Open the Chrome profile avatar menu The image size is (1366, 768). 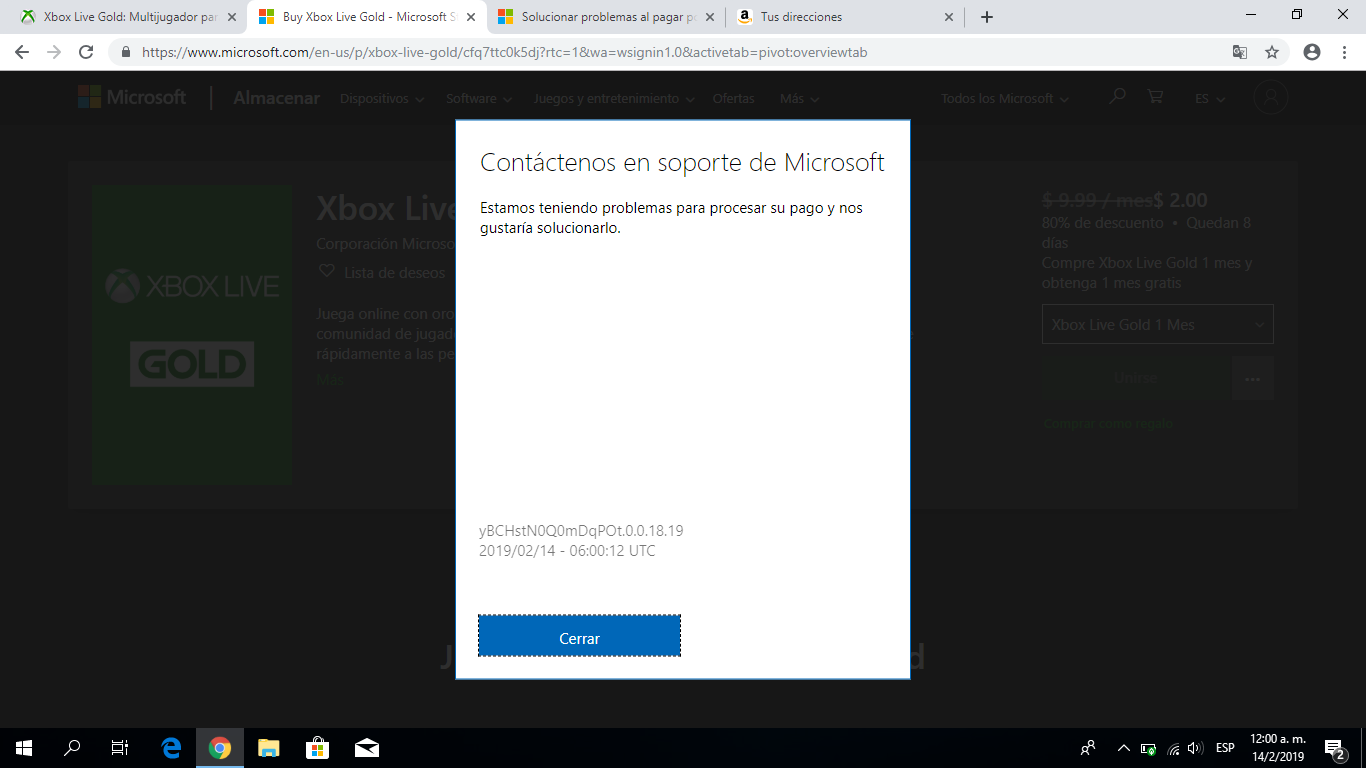coord(1312,52)
